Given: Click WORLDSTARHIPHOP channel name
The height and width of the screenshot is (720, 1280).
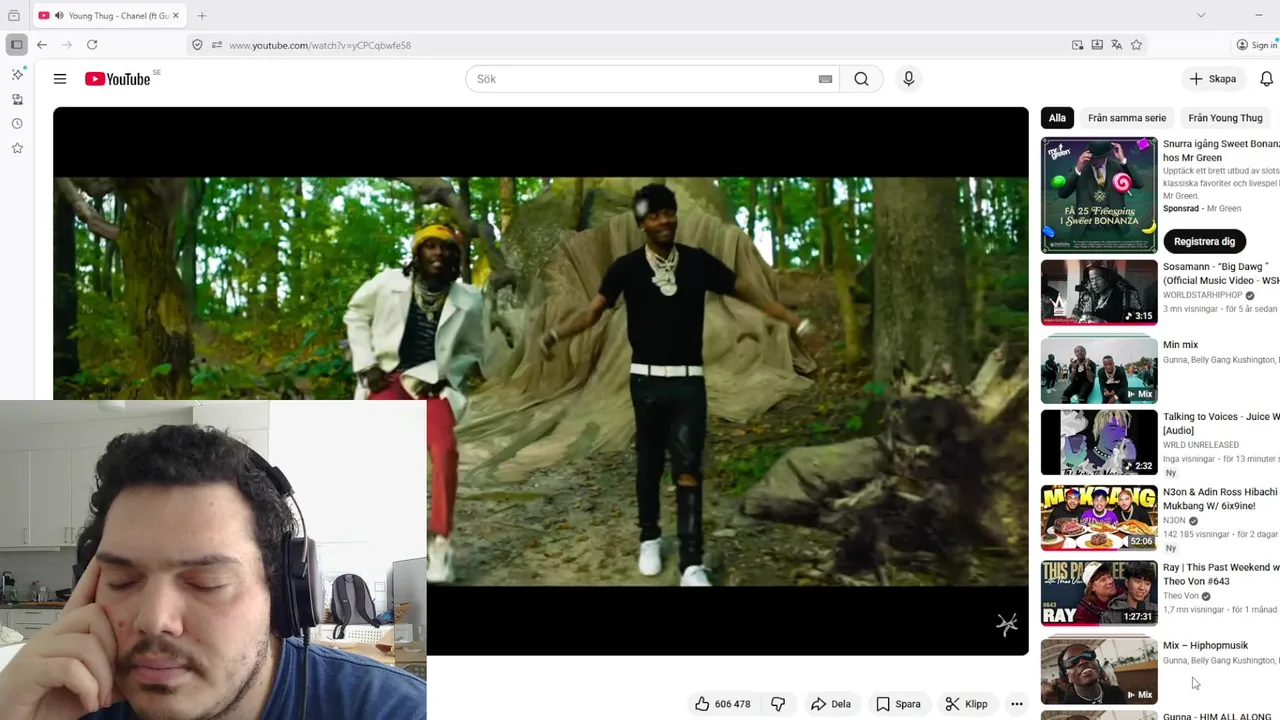Looking at the screenshot, I should tap(1202, 295).
